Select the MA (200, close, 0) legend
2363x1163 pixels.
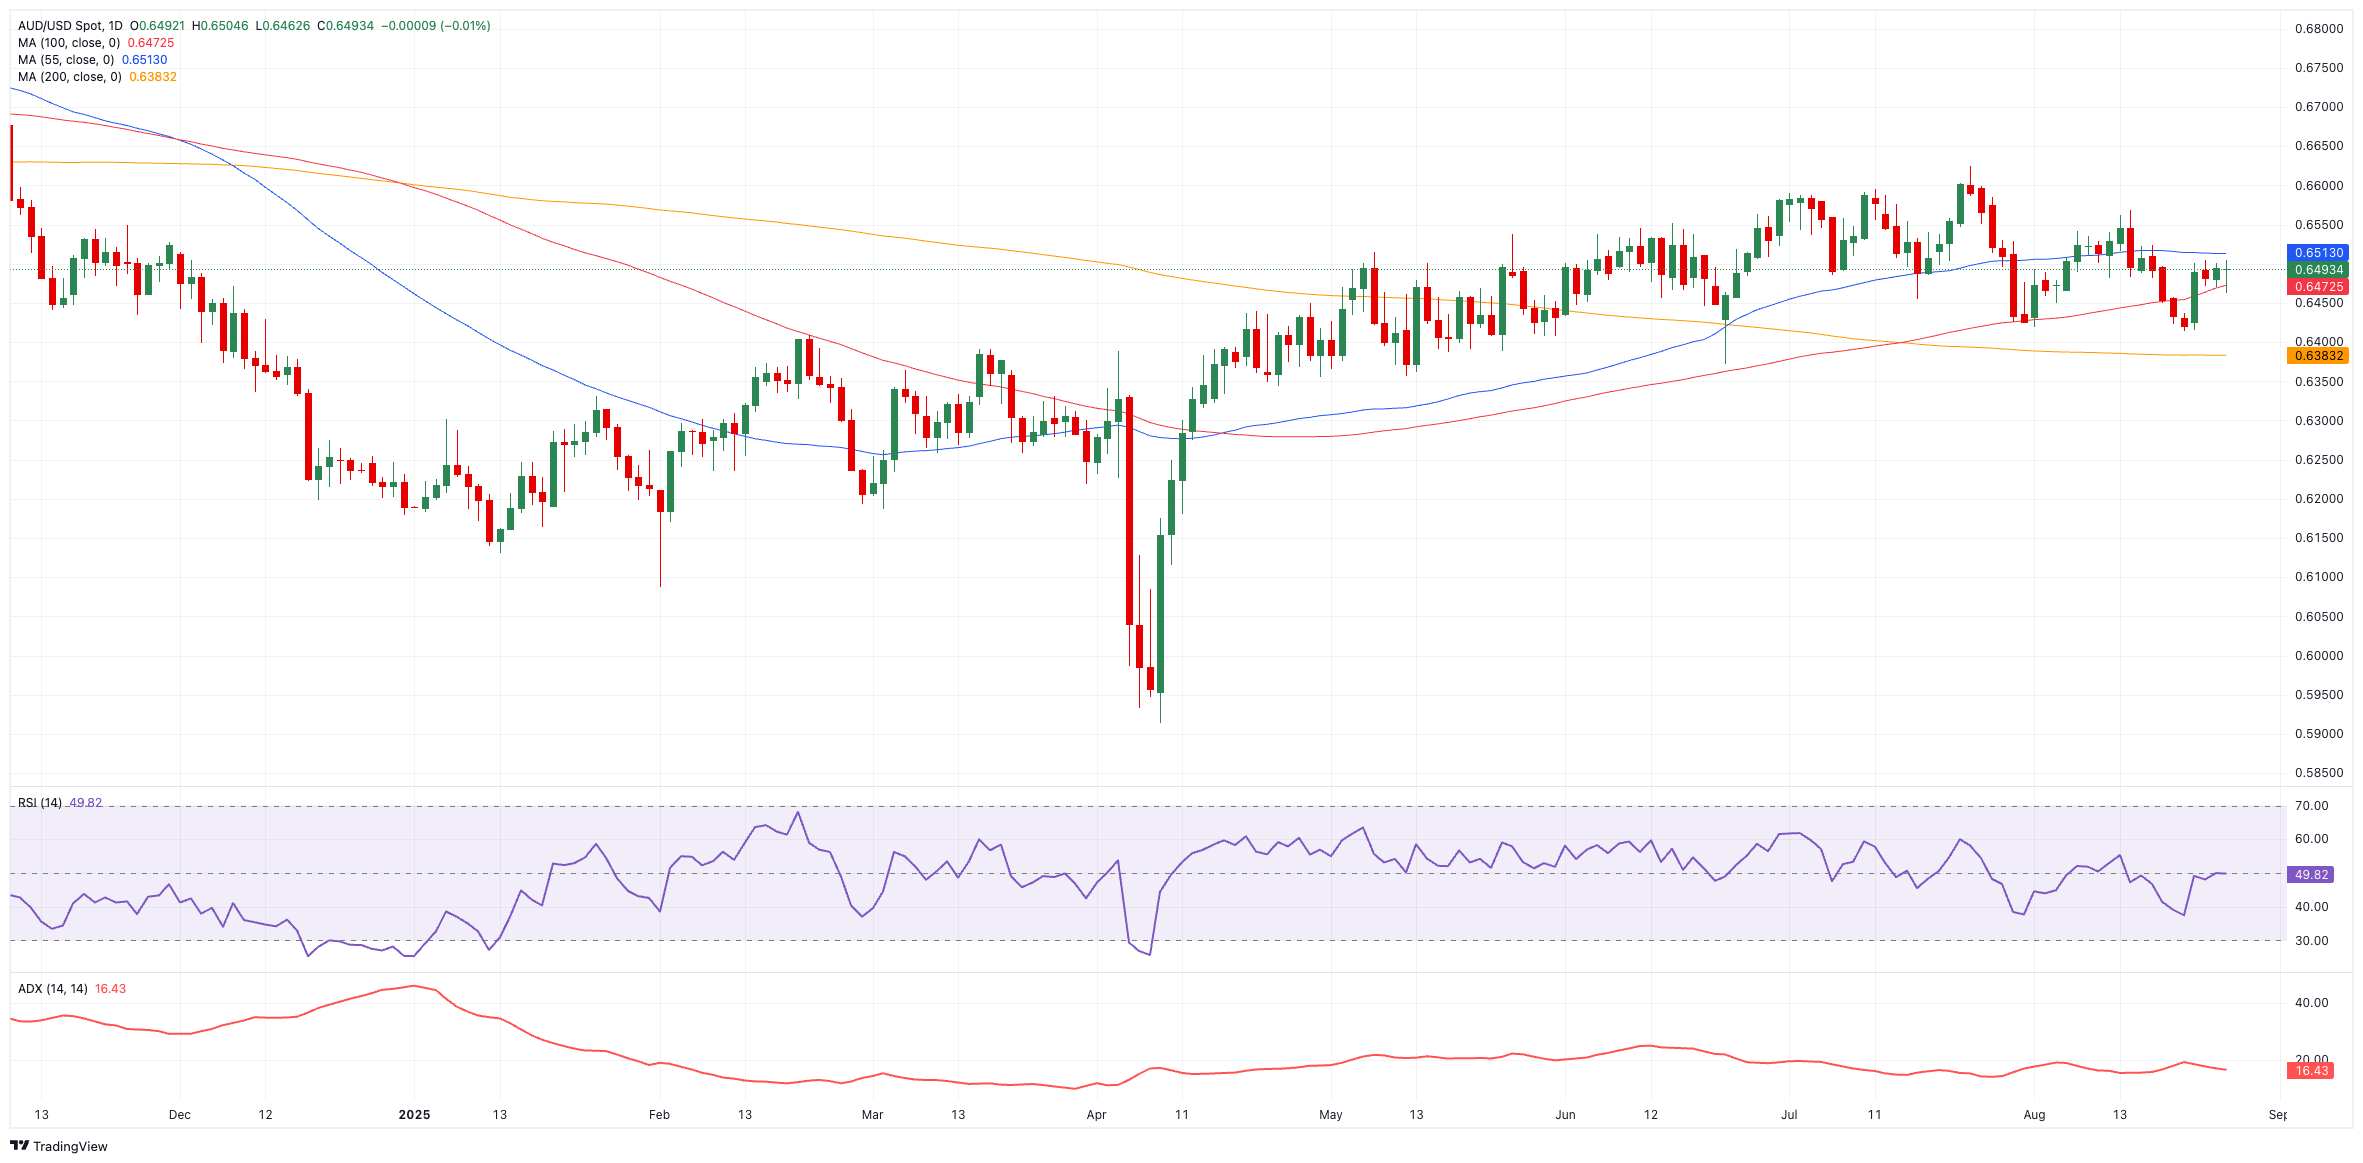tap(70, 77)
